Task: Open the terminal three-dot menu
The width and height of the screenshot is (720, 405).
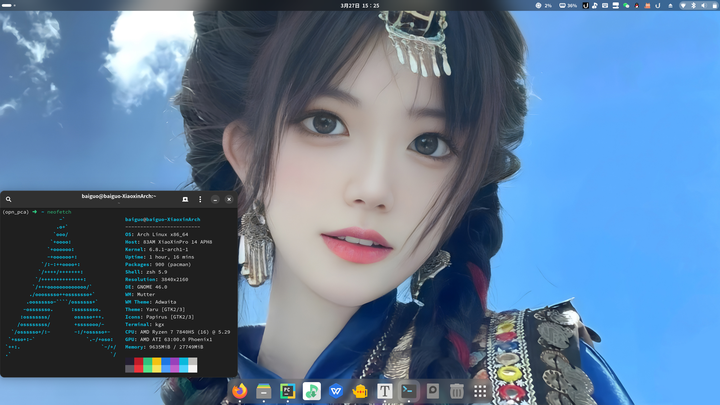Action: pyautogui.click(x=200, y=199)
